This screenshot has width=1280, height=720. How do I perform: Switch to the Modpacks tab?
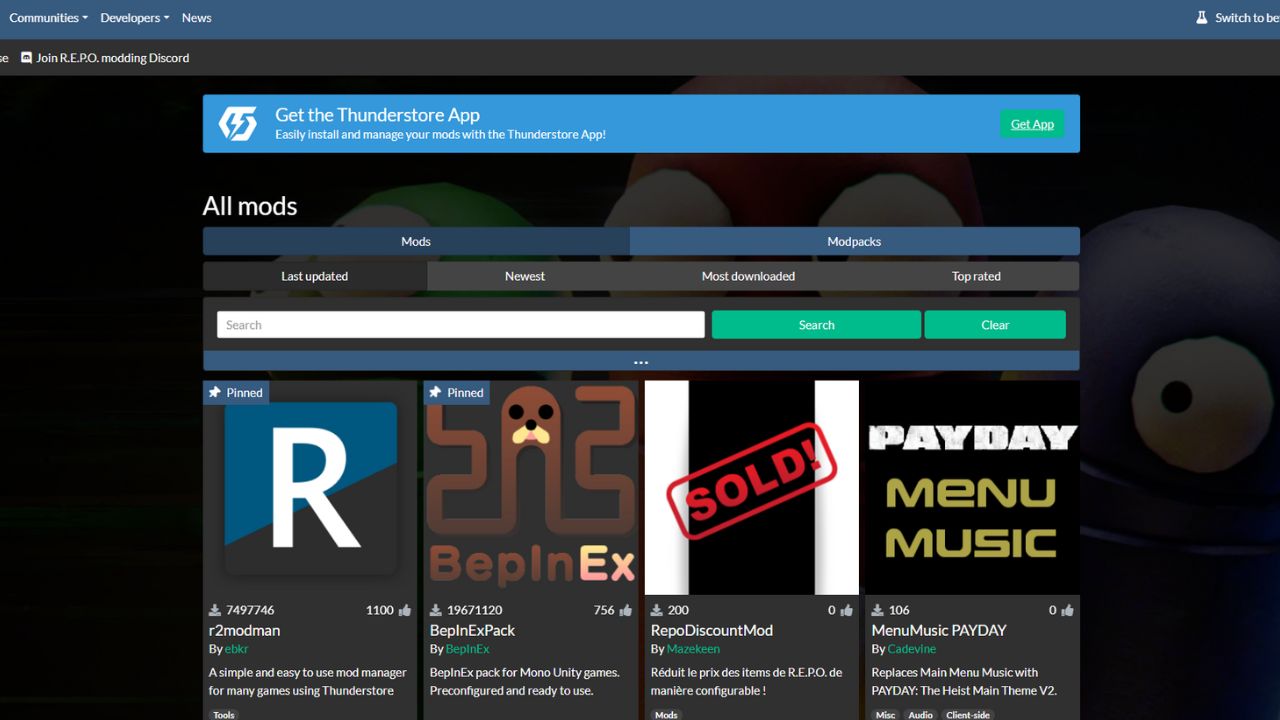(854, 240)
